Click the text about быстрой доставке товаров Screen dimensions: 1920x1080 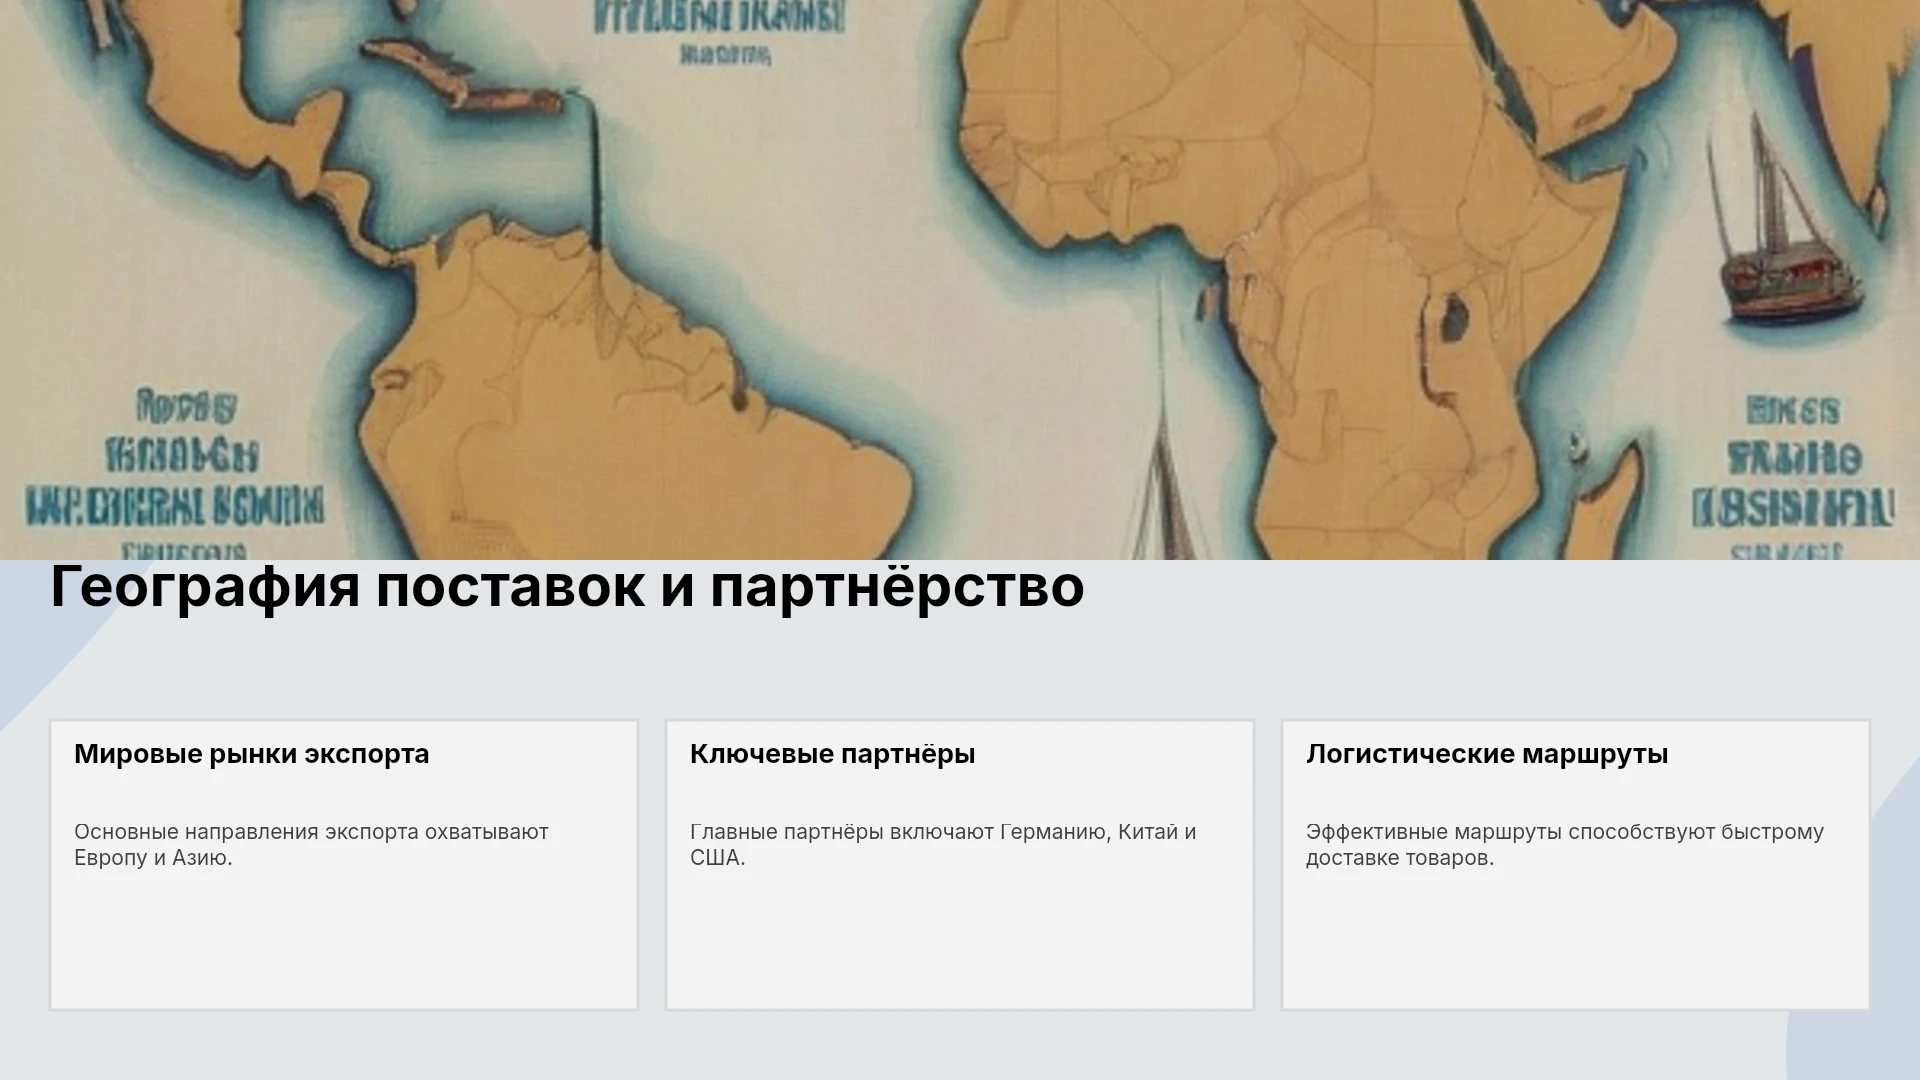tap(1565, 845)
